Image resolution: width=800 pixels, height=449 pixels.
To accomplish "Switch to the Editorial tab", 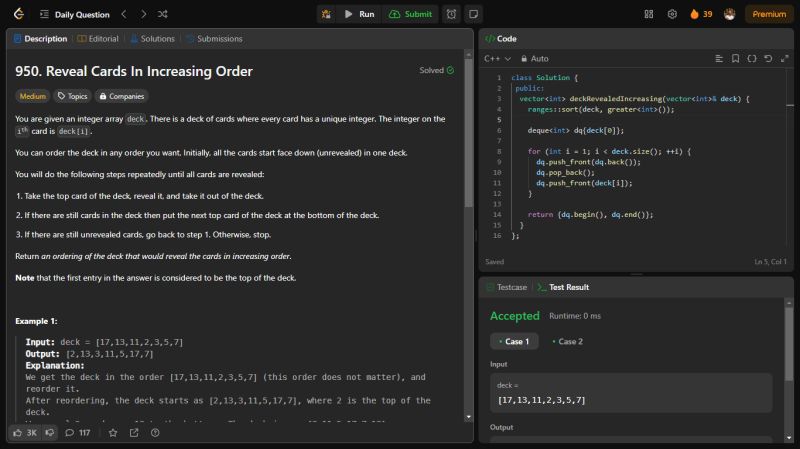I will (97, 39).
